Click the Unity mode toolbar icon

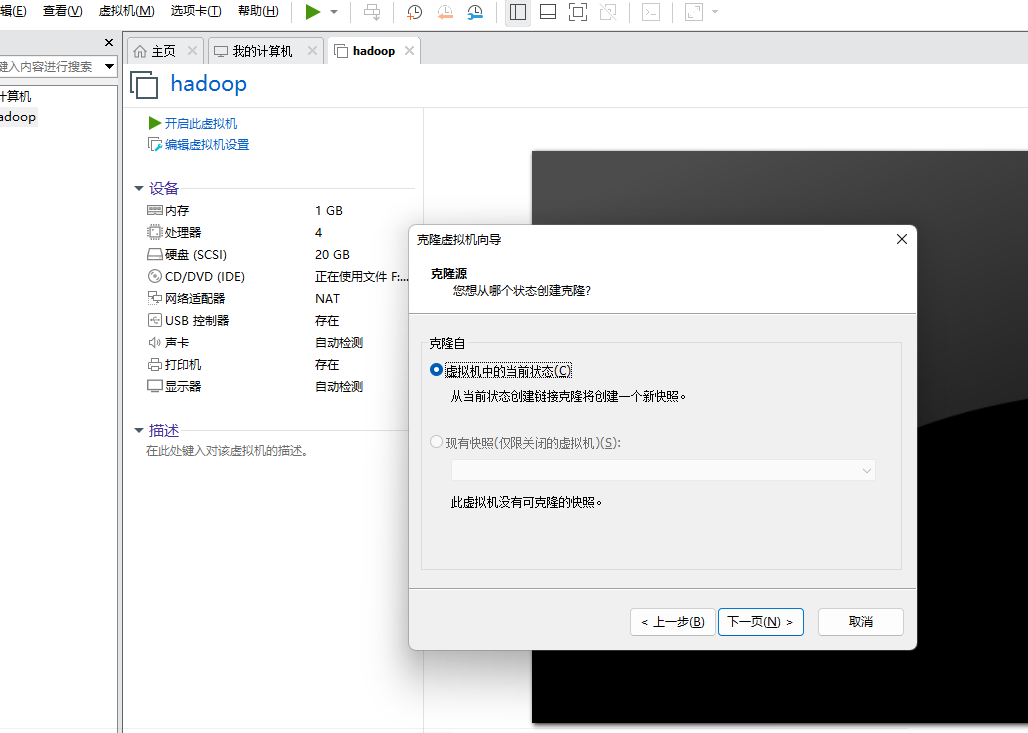(x=608, y=12)
